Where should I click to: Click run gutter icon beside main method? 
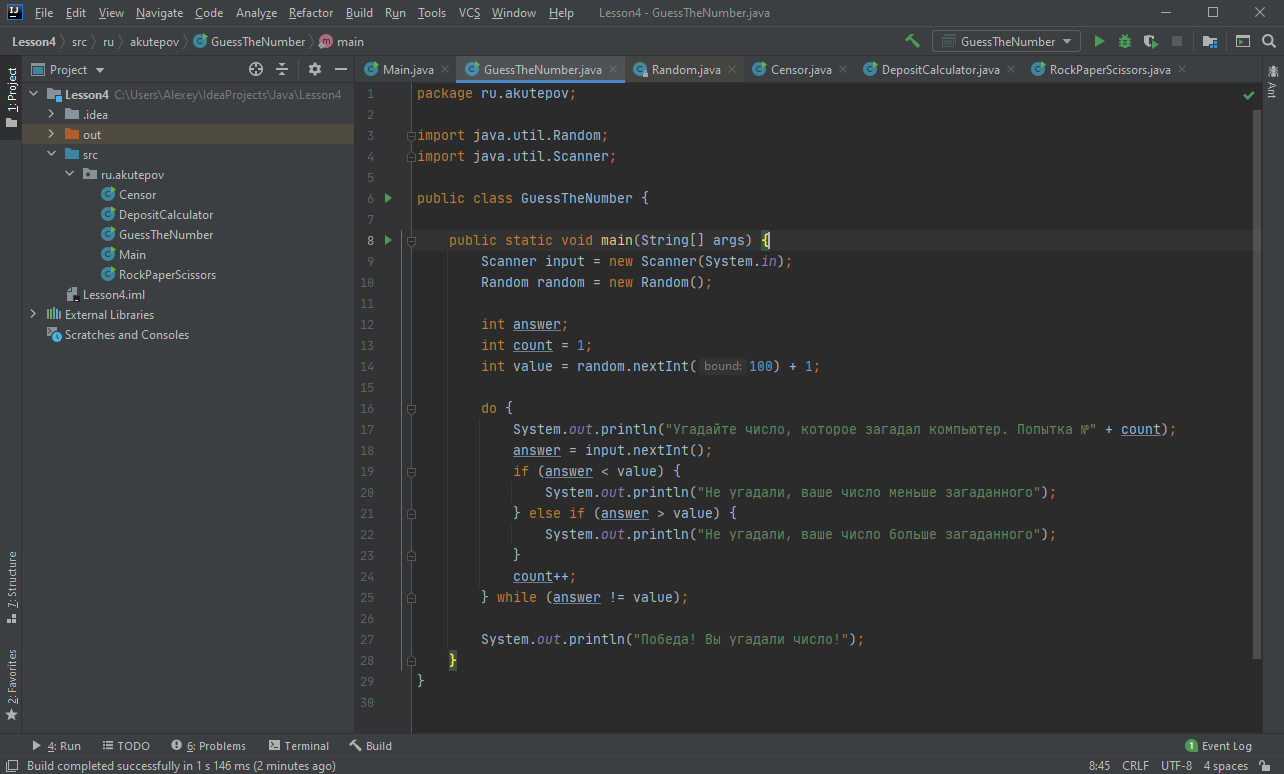click(x=389, y=240)
